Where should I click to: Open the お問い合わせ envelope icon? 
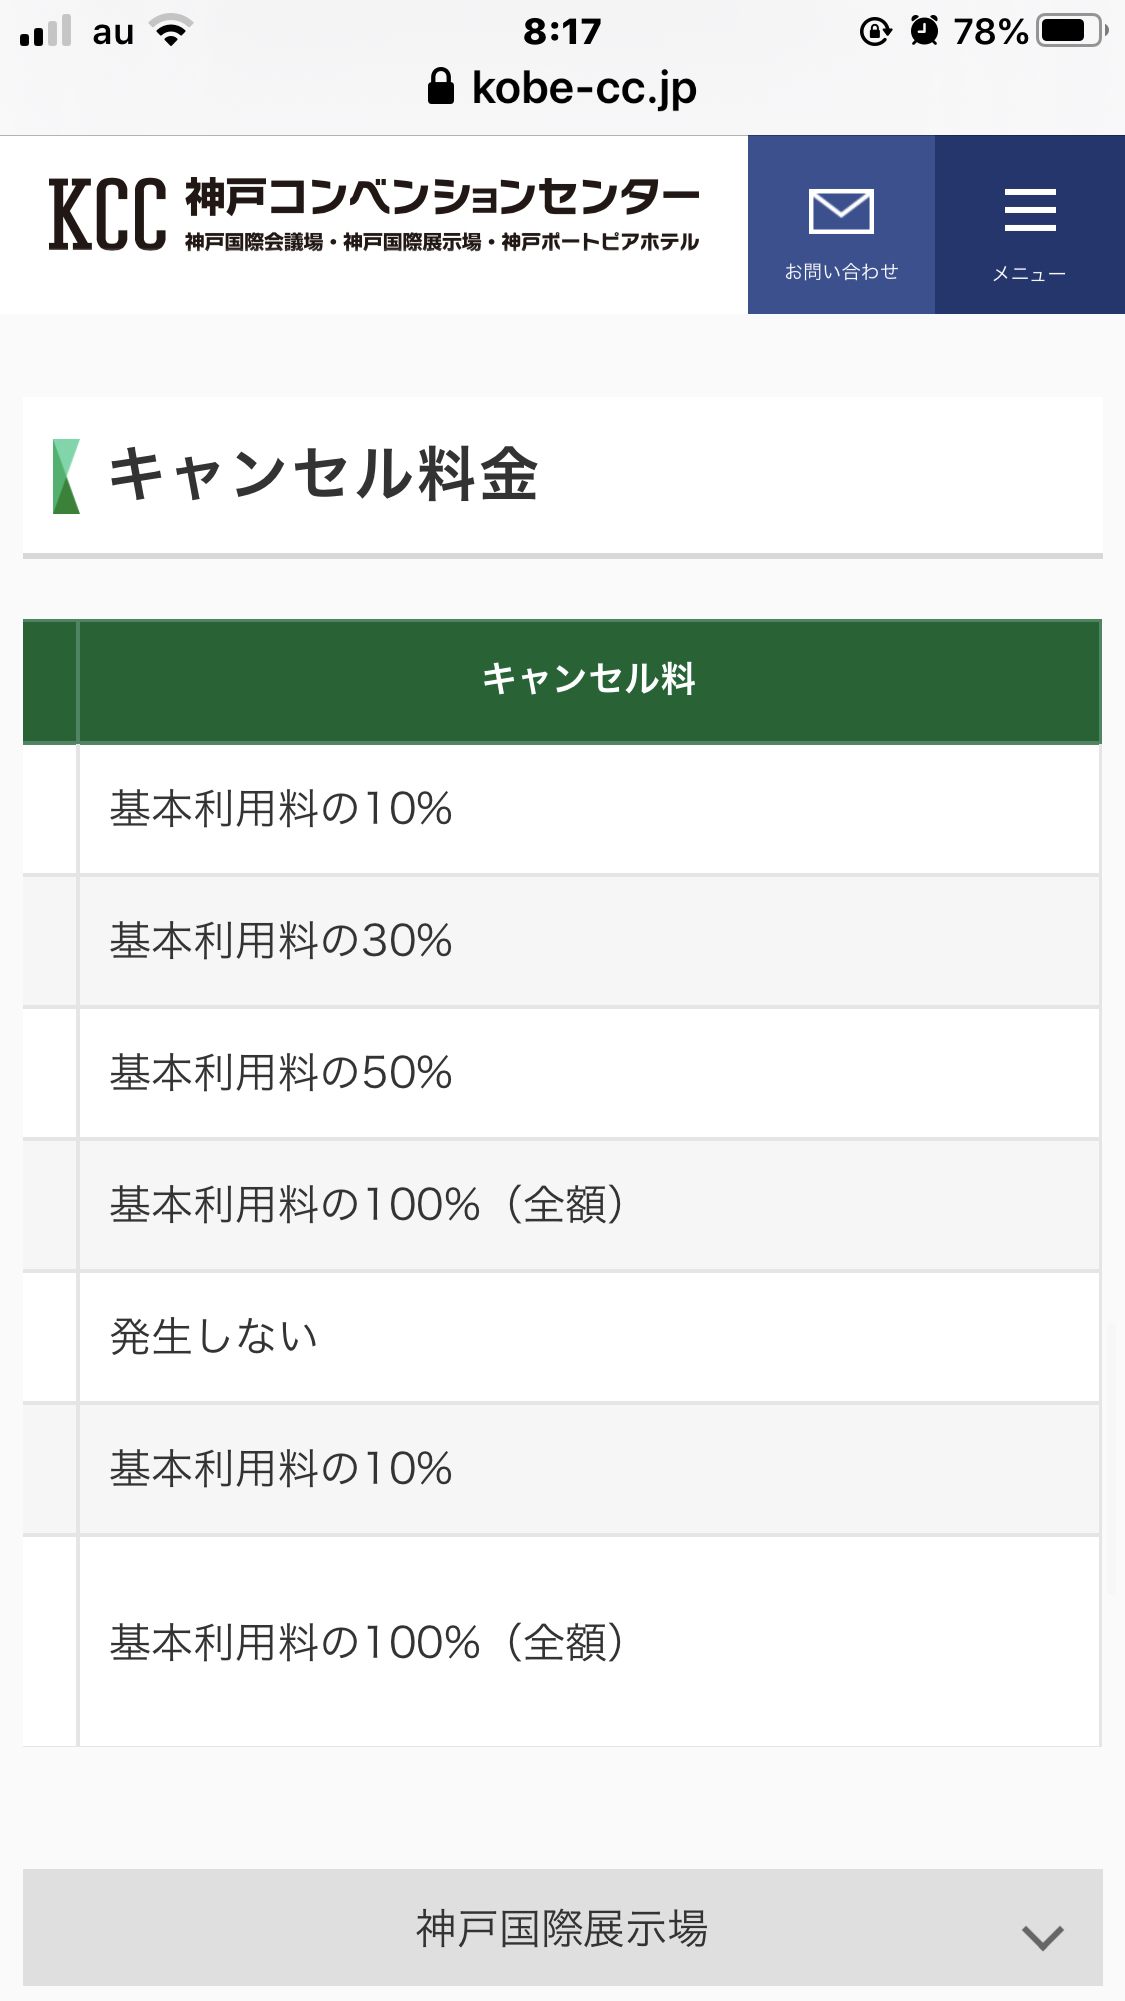click(x=841, y=212)
